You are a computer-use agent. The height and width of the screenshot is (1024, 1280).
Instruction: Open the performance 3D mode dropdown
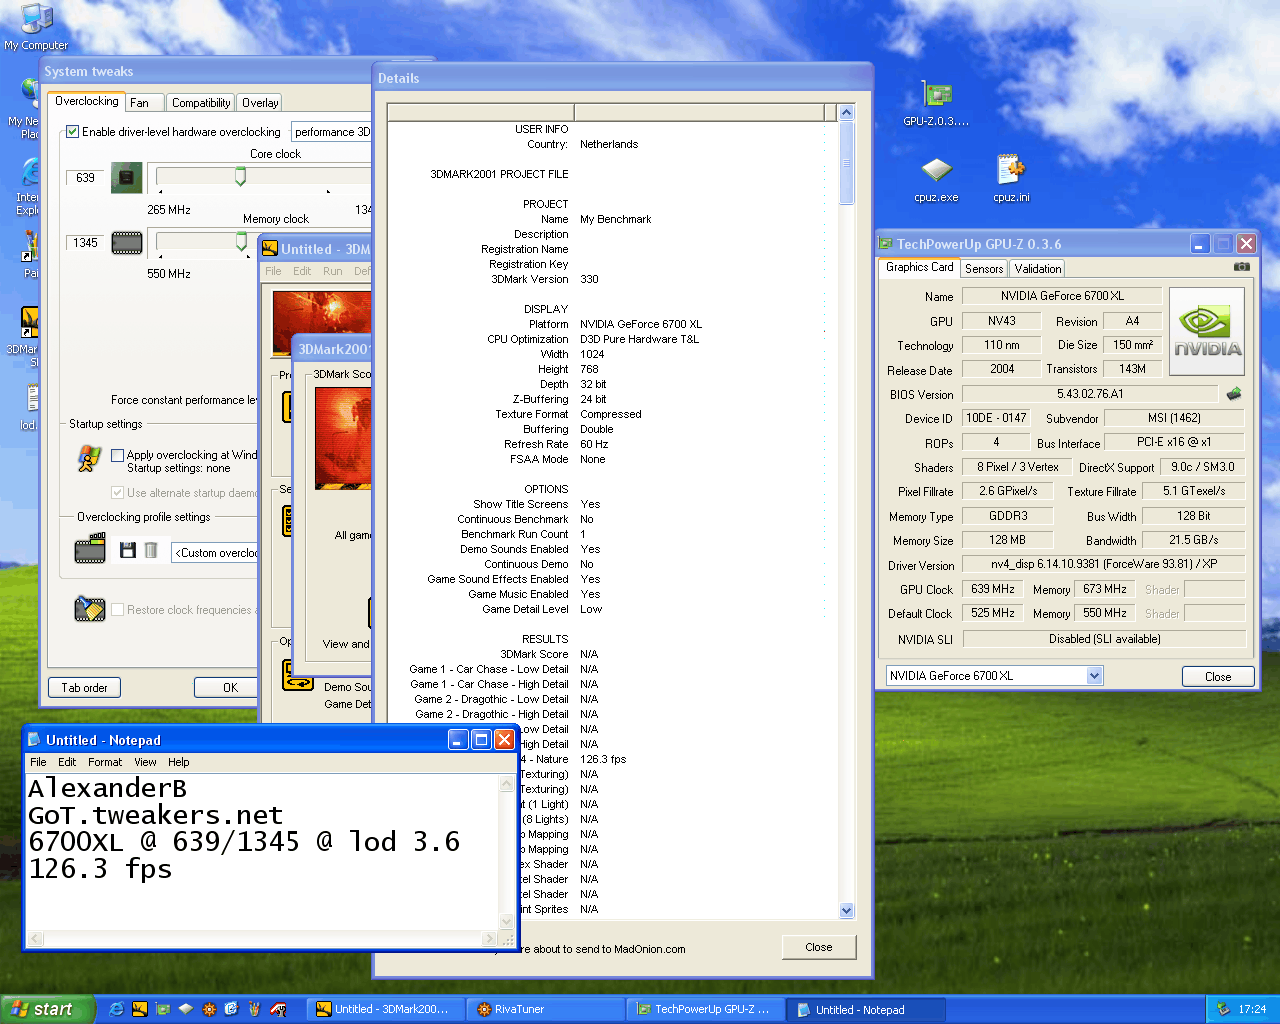click(x=331, y=132)
